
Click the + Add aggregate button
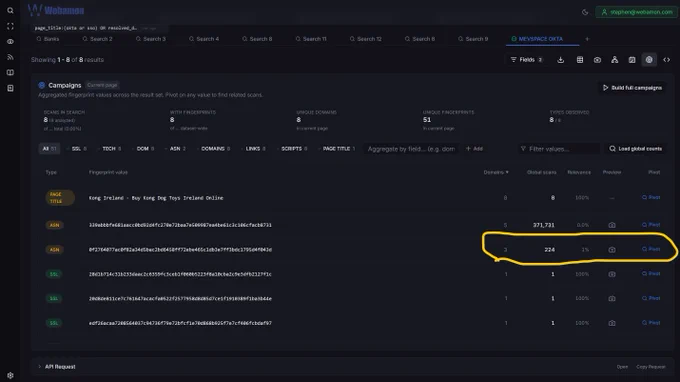click(x=474, y=149)
